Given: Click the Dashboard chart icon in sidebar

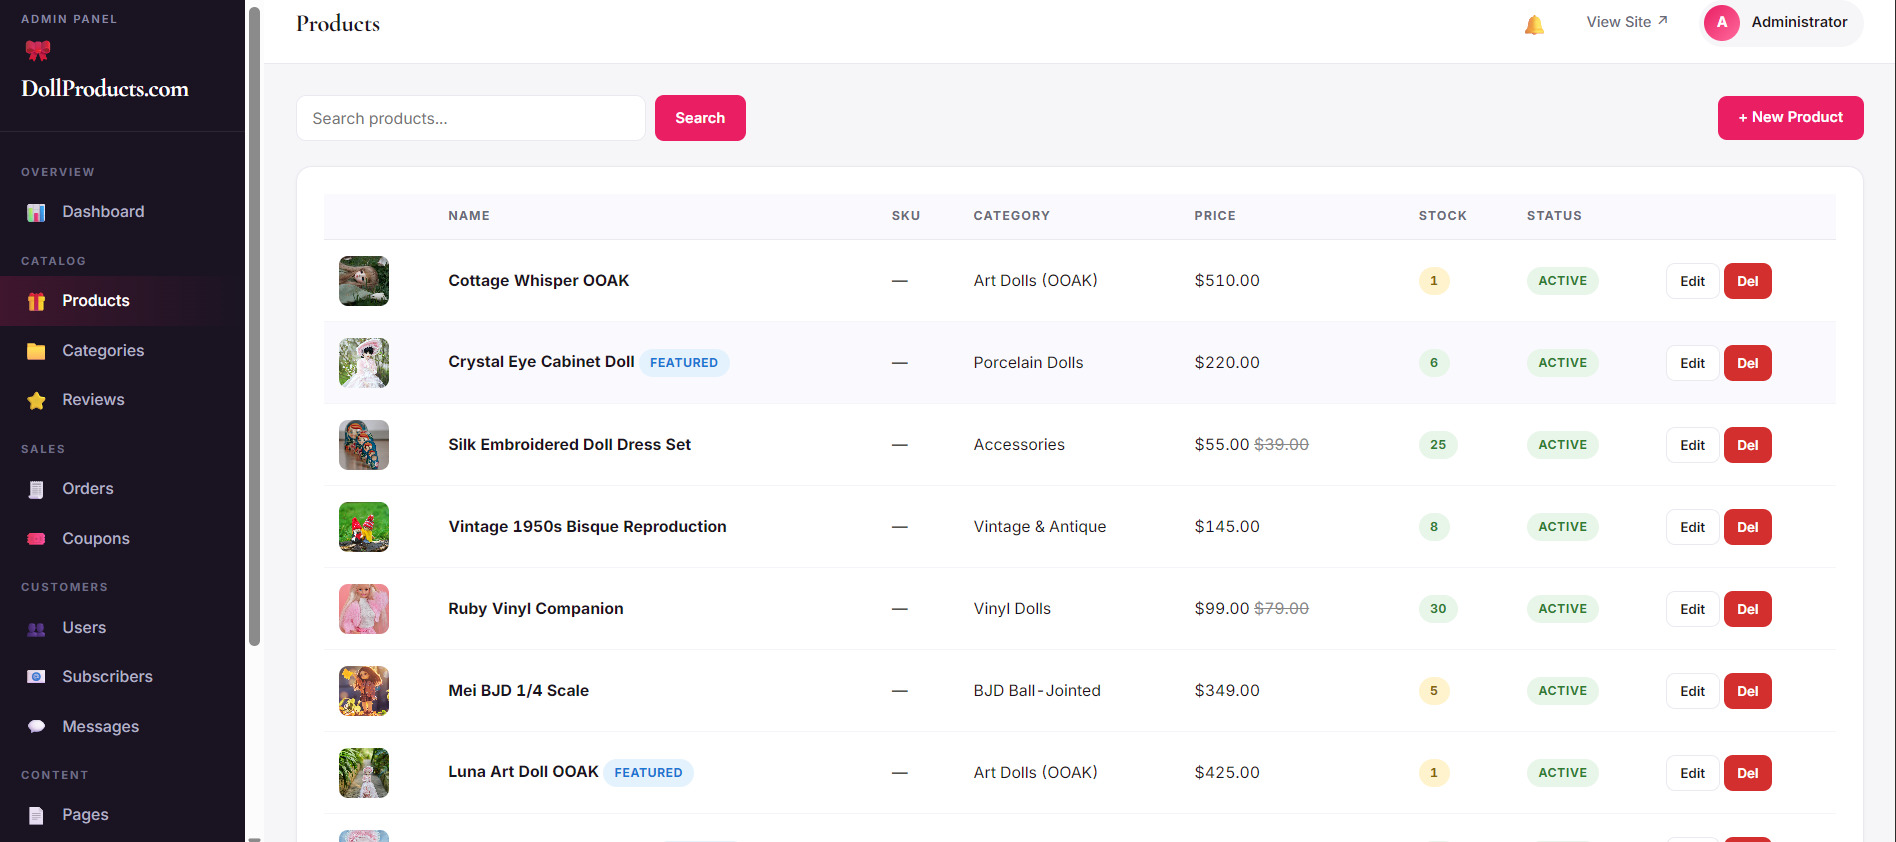Looking at the screenshot, I should (36, 212).
